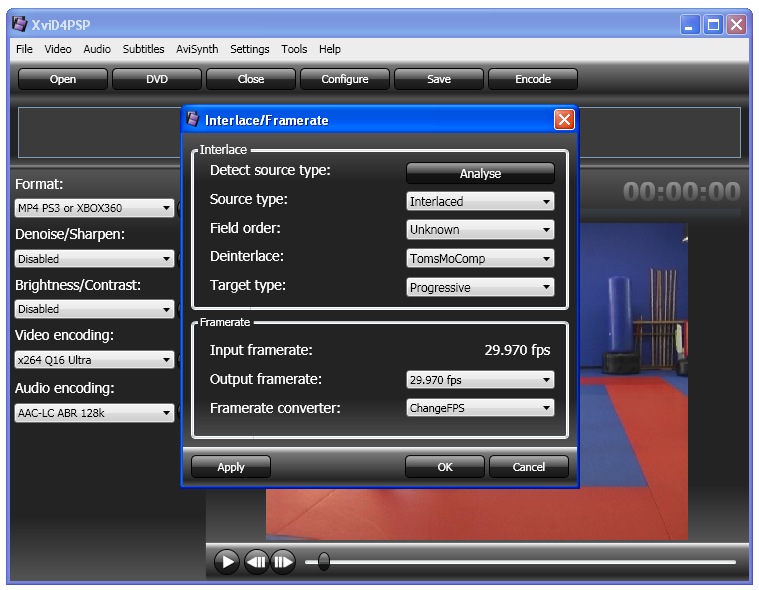Screen dimensions: 759x590
Task: Open the Settings menu
Action: tap(249, 49)
